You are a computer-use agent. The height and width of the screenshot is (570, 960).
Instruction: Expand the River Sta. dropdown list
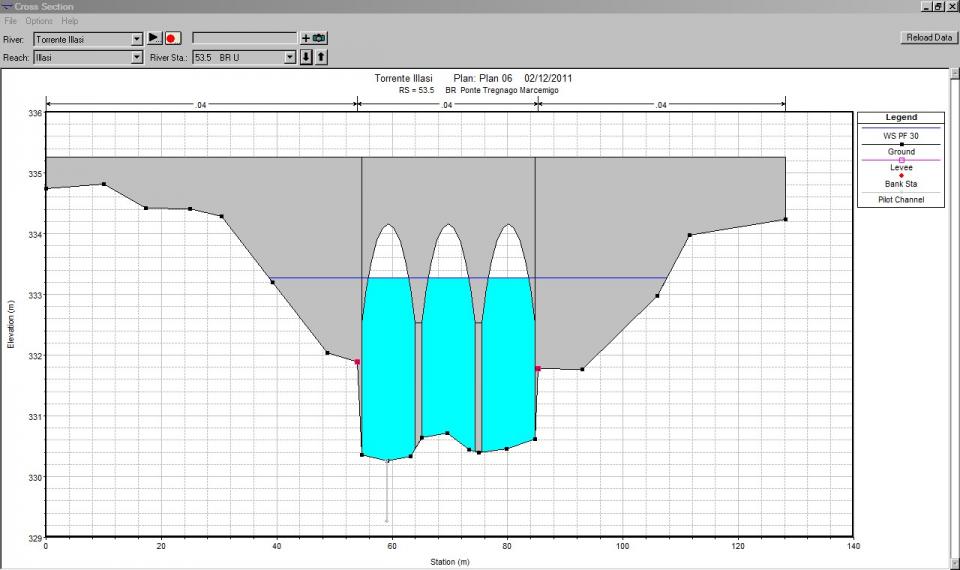pos(290,58)
